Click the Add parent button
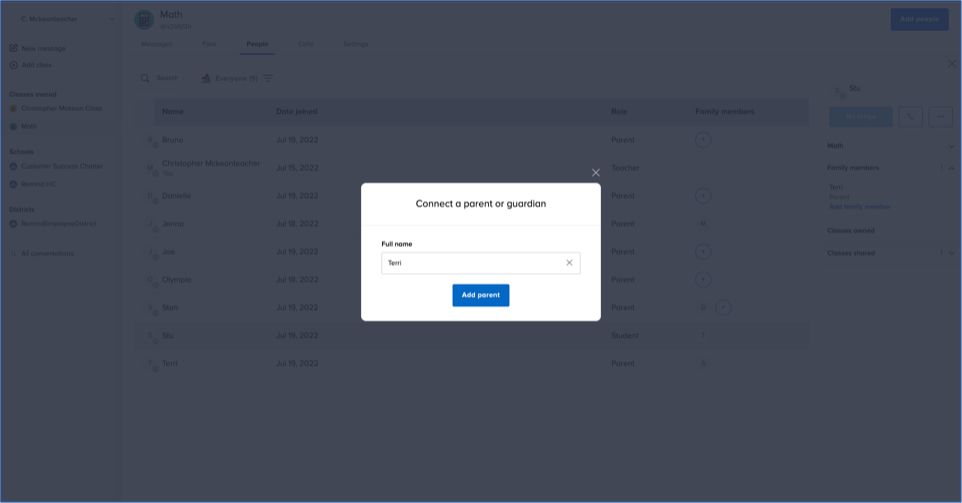 (x=480, y=295)
